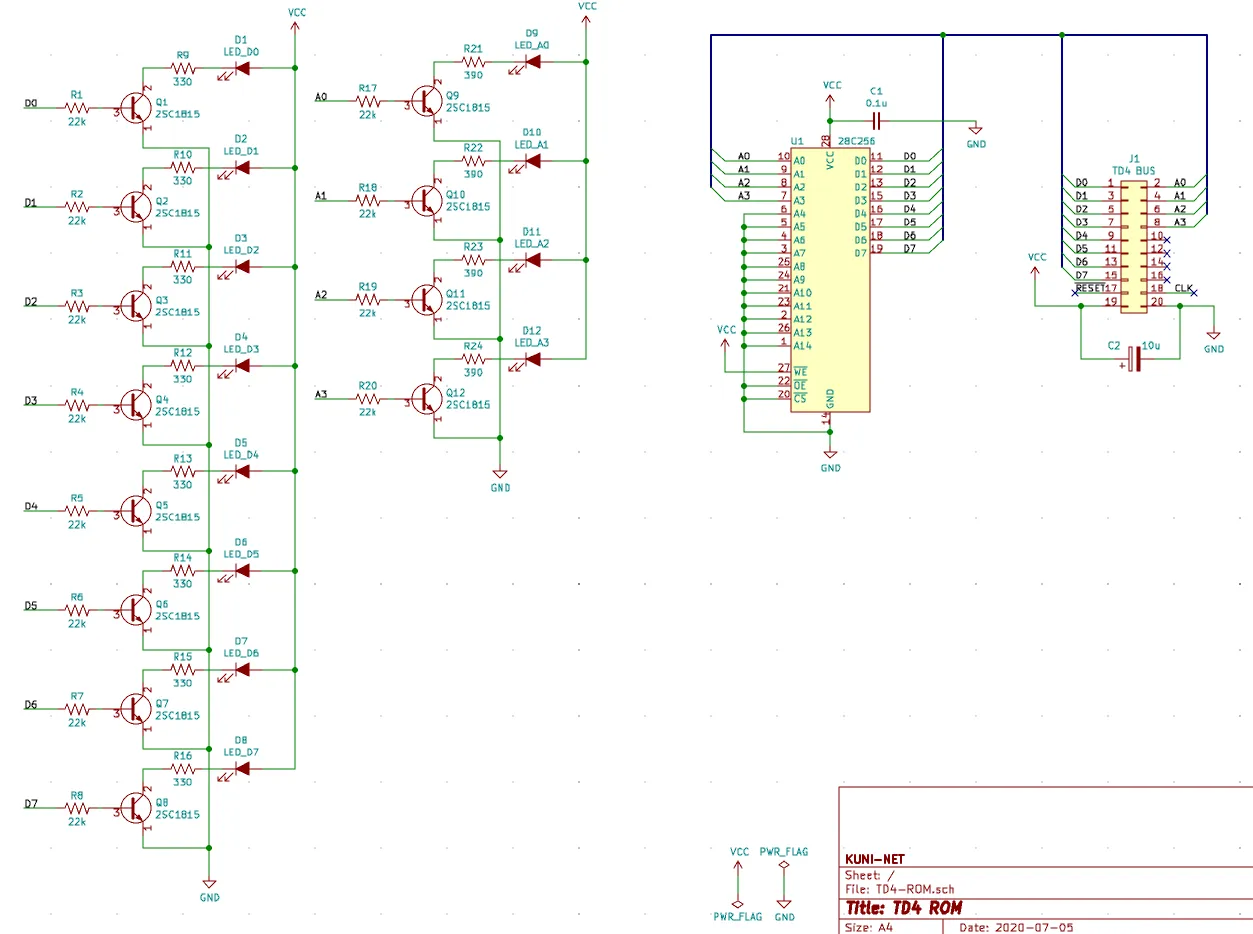Click the J1 TD4 BUS connector
1253x934 pixels.
click(x=1133, y=241)
